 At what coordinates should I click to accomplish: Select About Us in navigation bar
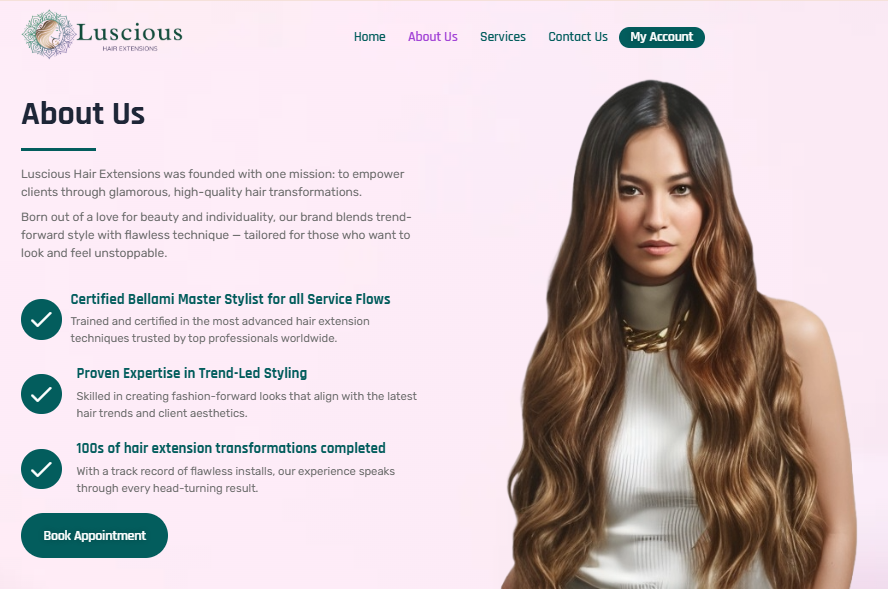[433, 37]
